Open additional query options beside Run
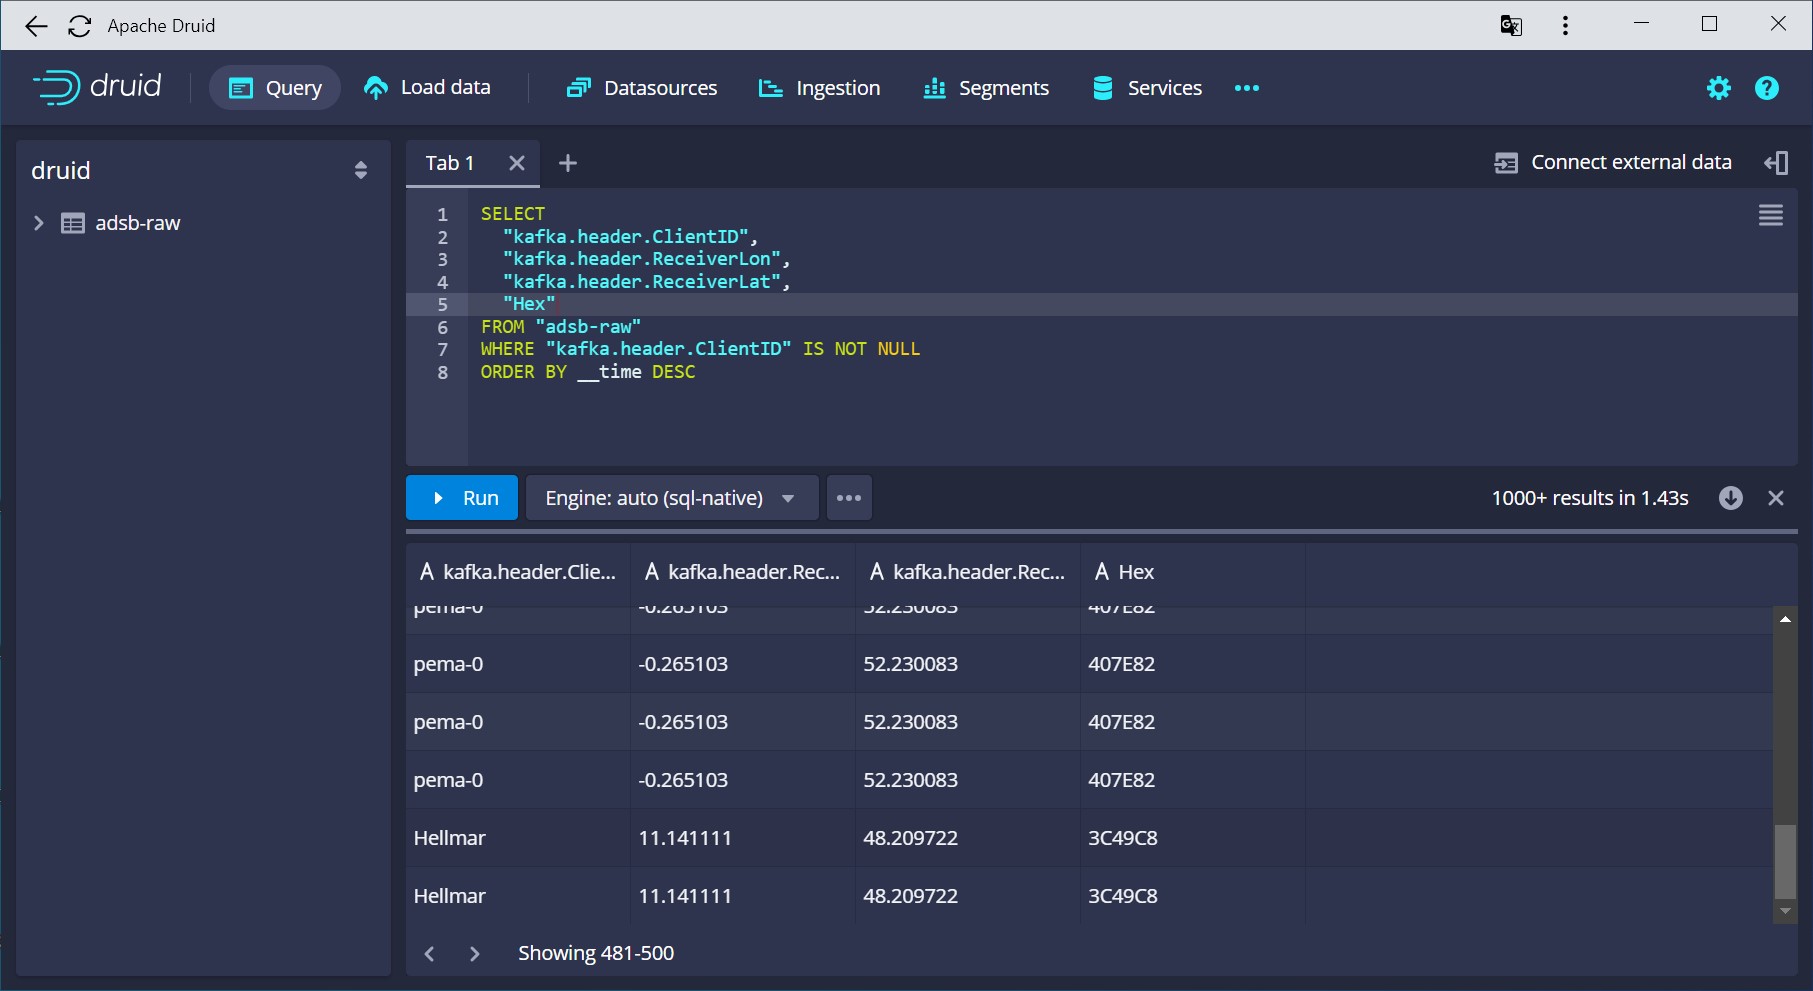 848,497
